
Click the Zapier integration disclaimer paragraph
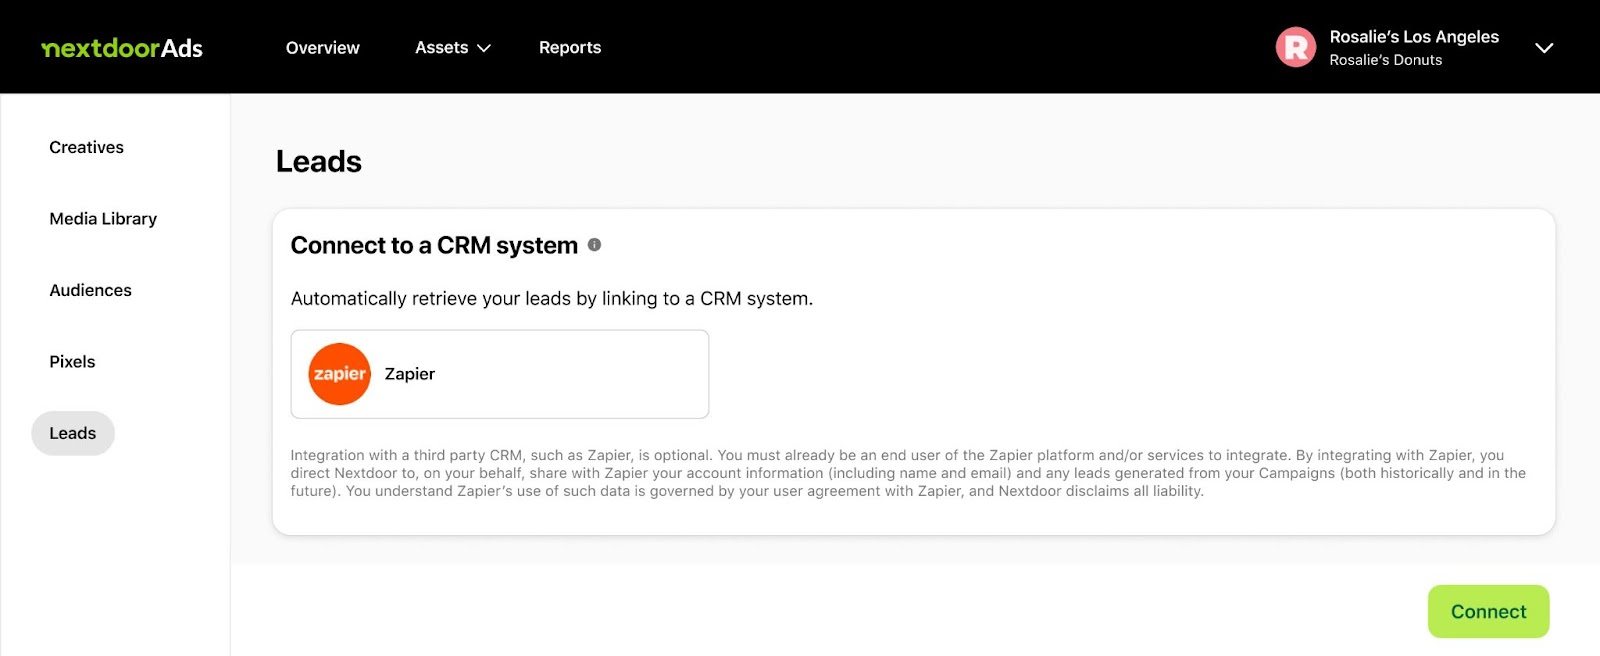(x=908, y=473)
